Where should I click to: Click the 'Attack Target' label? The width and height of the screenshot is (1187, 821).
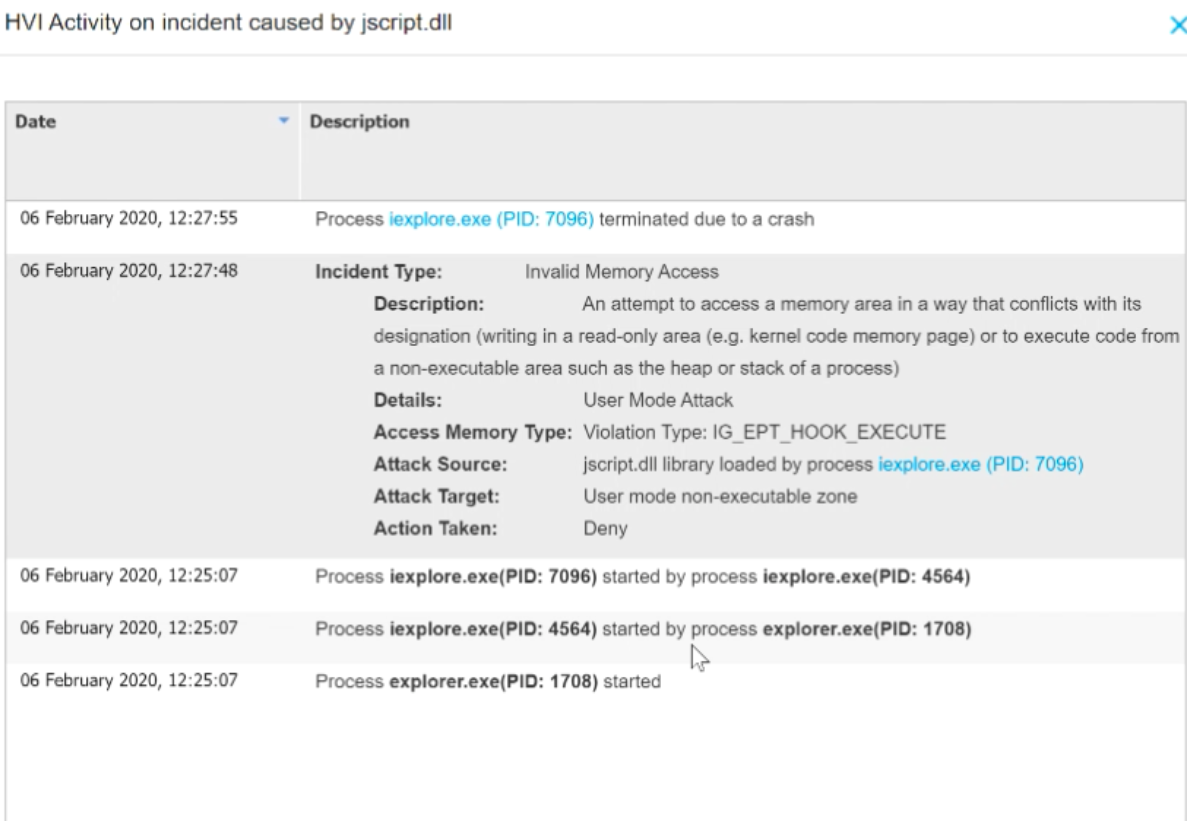(x=436, y=496)
